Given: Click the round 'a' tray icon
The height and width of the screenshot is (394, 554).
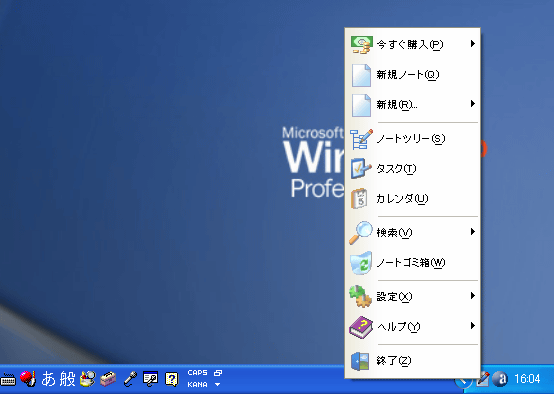Looking at the screenshot, I should 500,379.
